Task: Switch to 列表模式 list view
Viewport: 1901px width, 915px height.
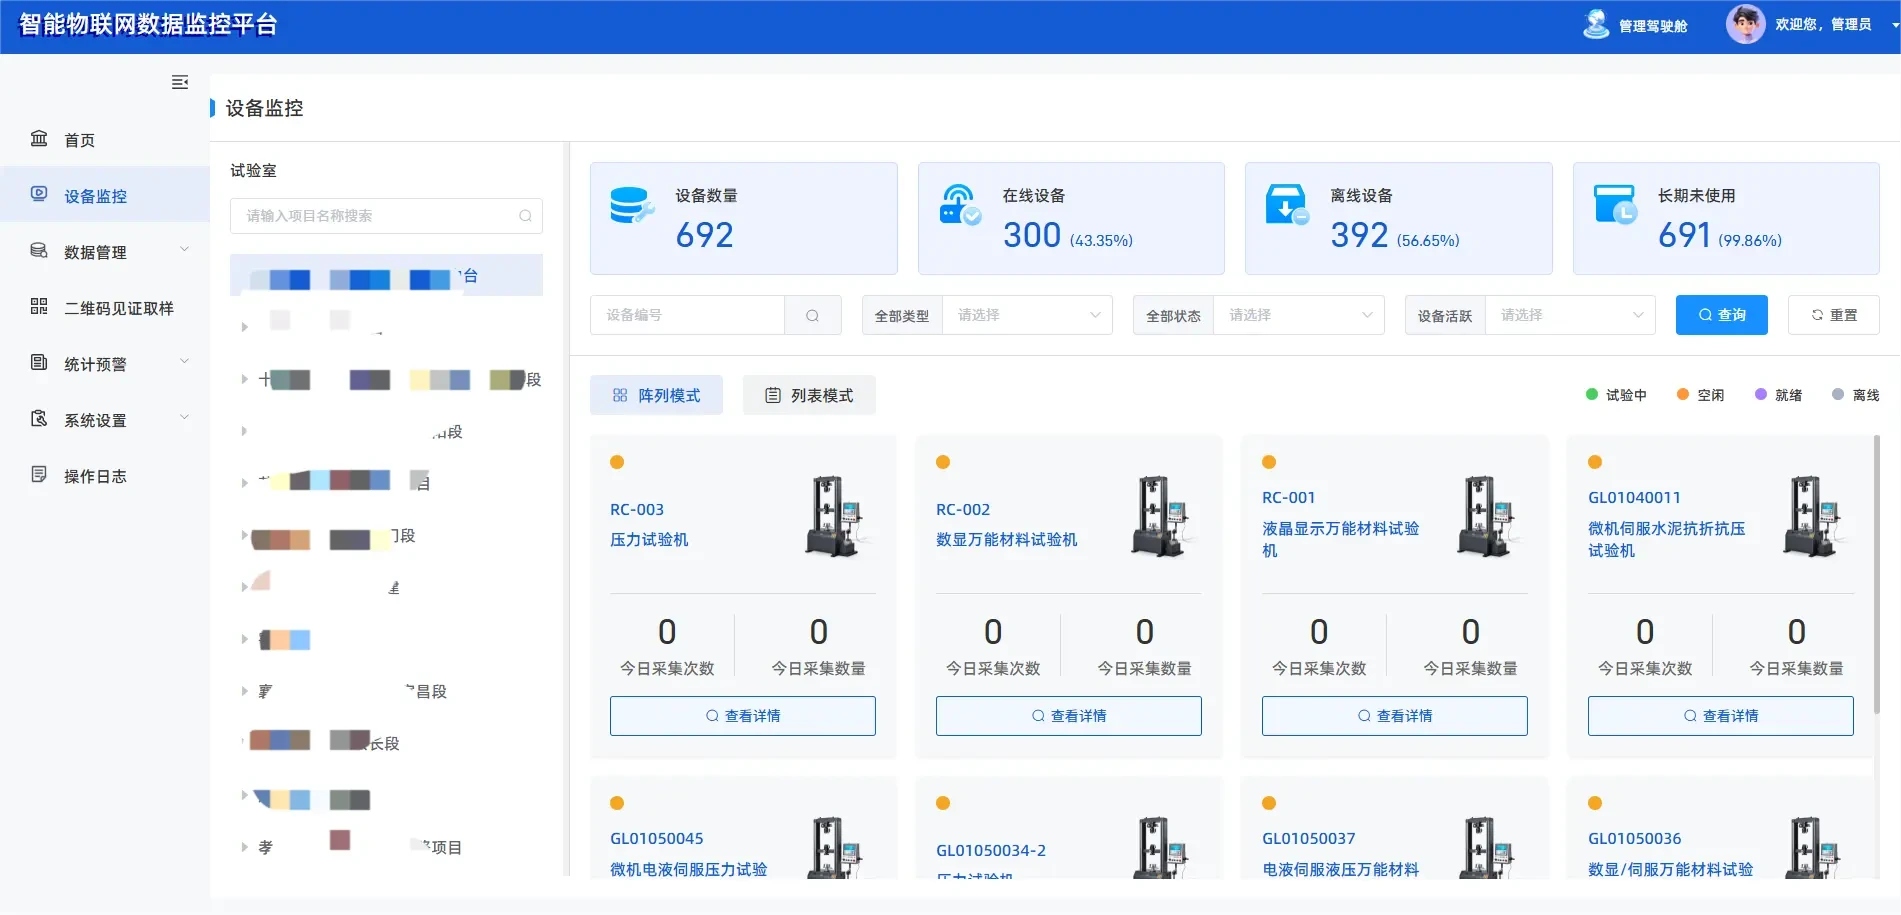Action: tap(809, 395)
